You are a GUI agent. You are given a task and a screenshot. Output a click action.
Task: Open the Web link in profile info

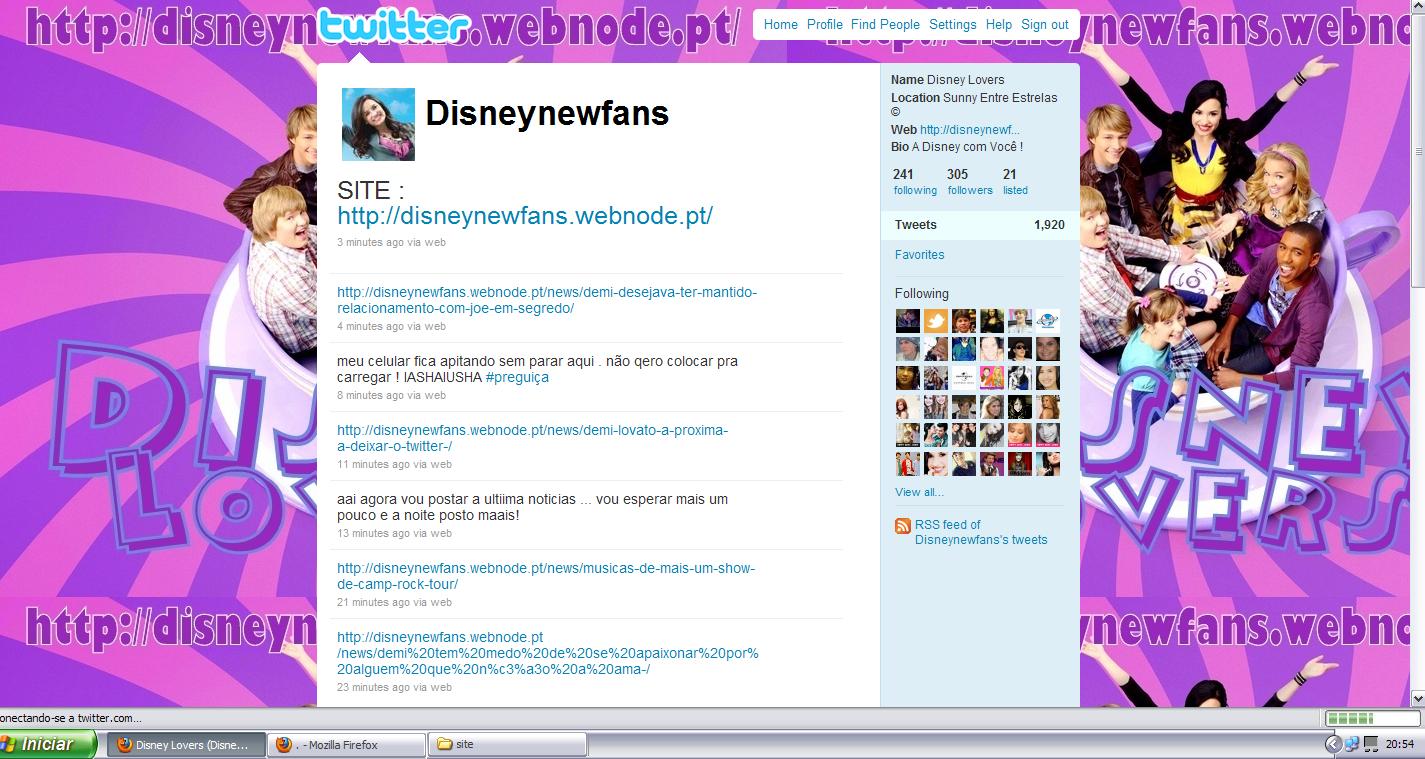(970, 130)
